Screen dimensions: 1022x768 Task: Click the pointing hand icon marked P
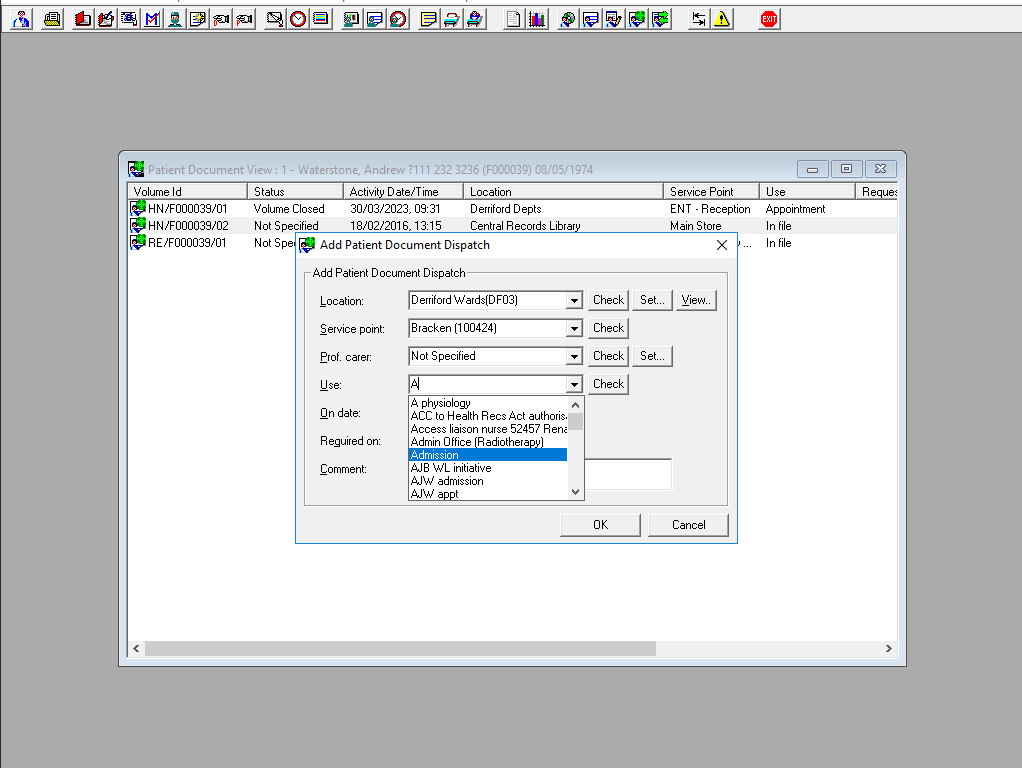coord(244,19)
